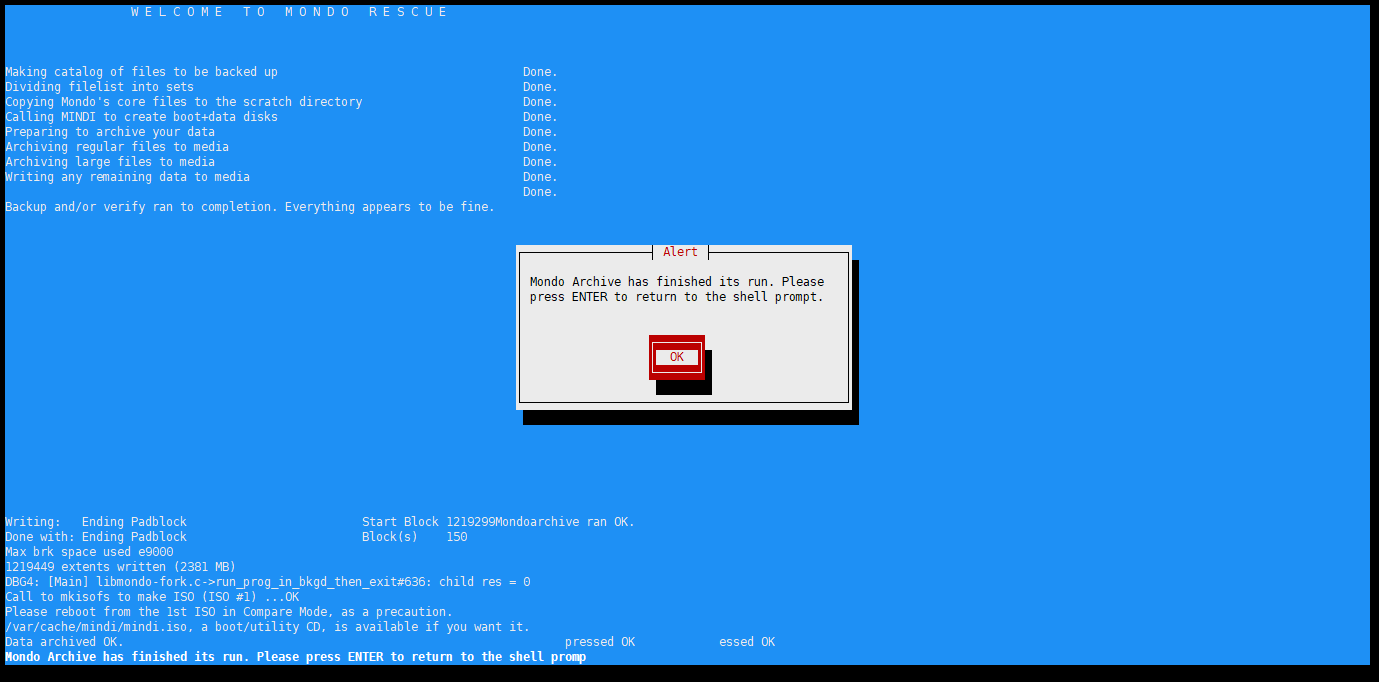Click 'Data archived OK.' line
This screenshot has height=682, width=1379.
(x=65, y=642)
